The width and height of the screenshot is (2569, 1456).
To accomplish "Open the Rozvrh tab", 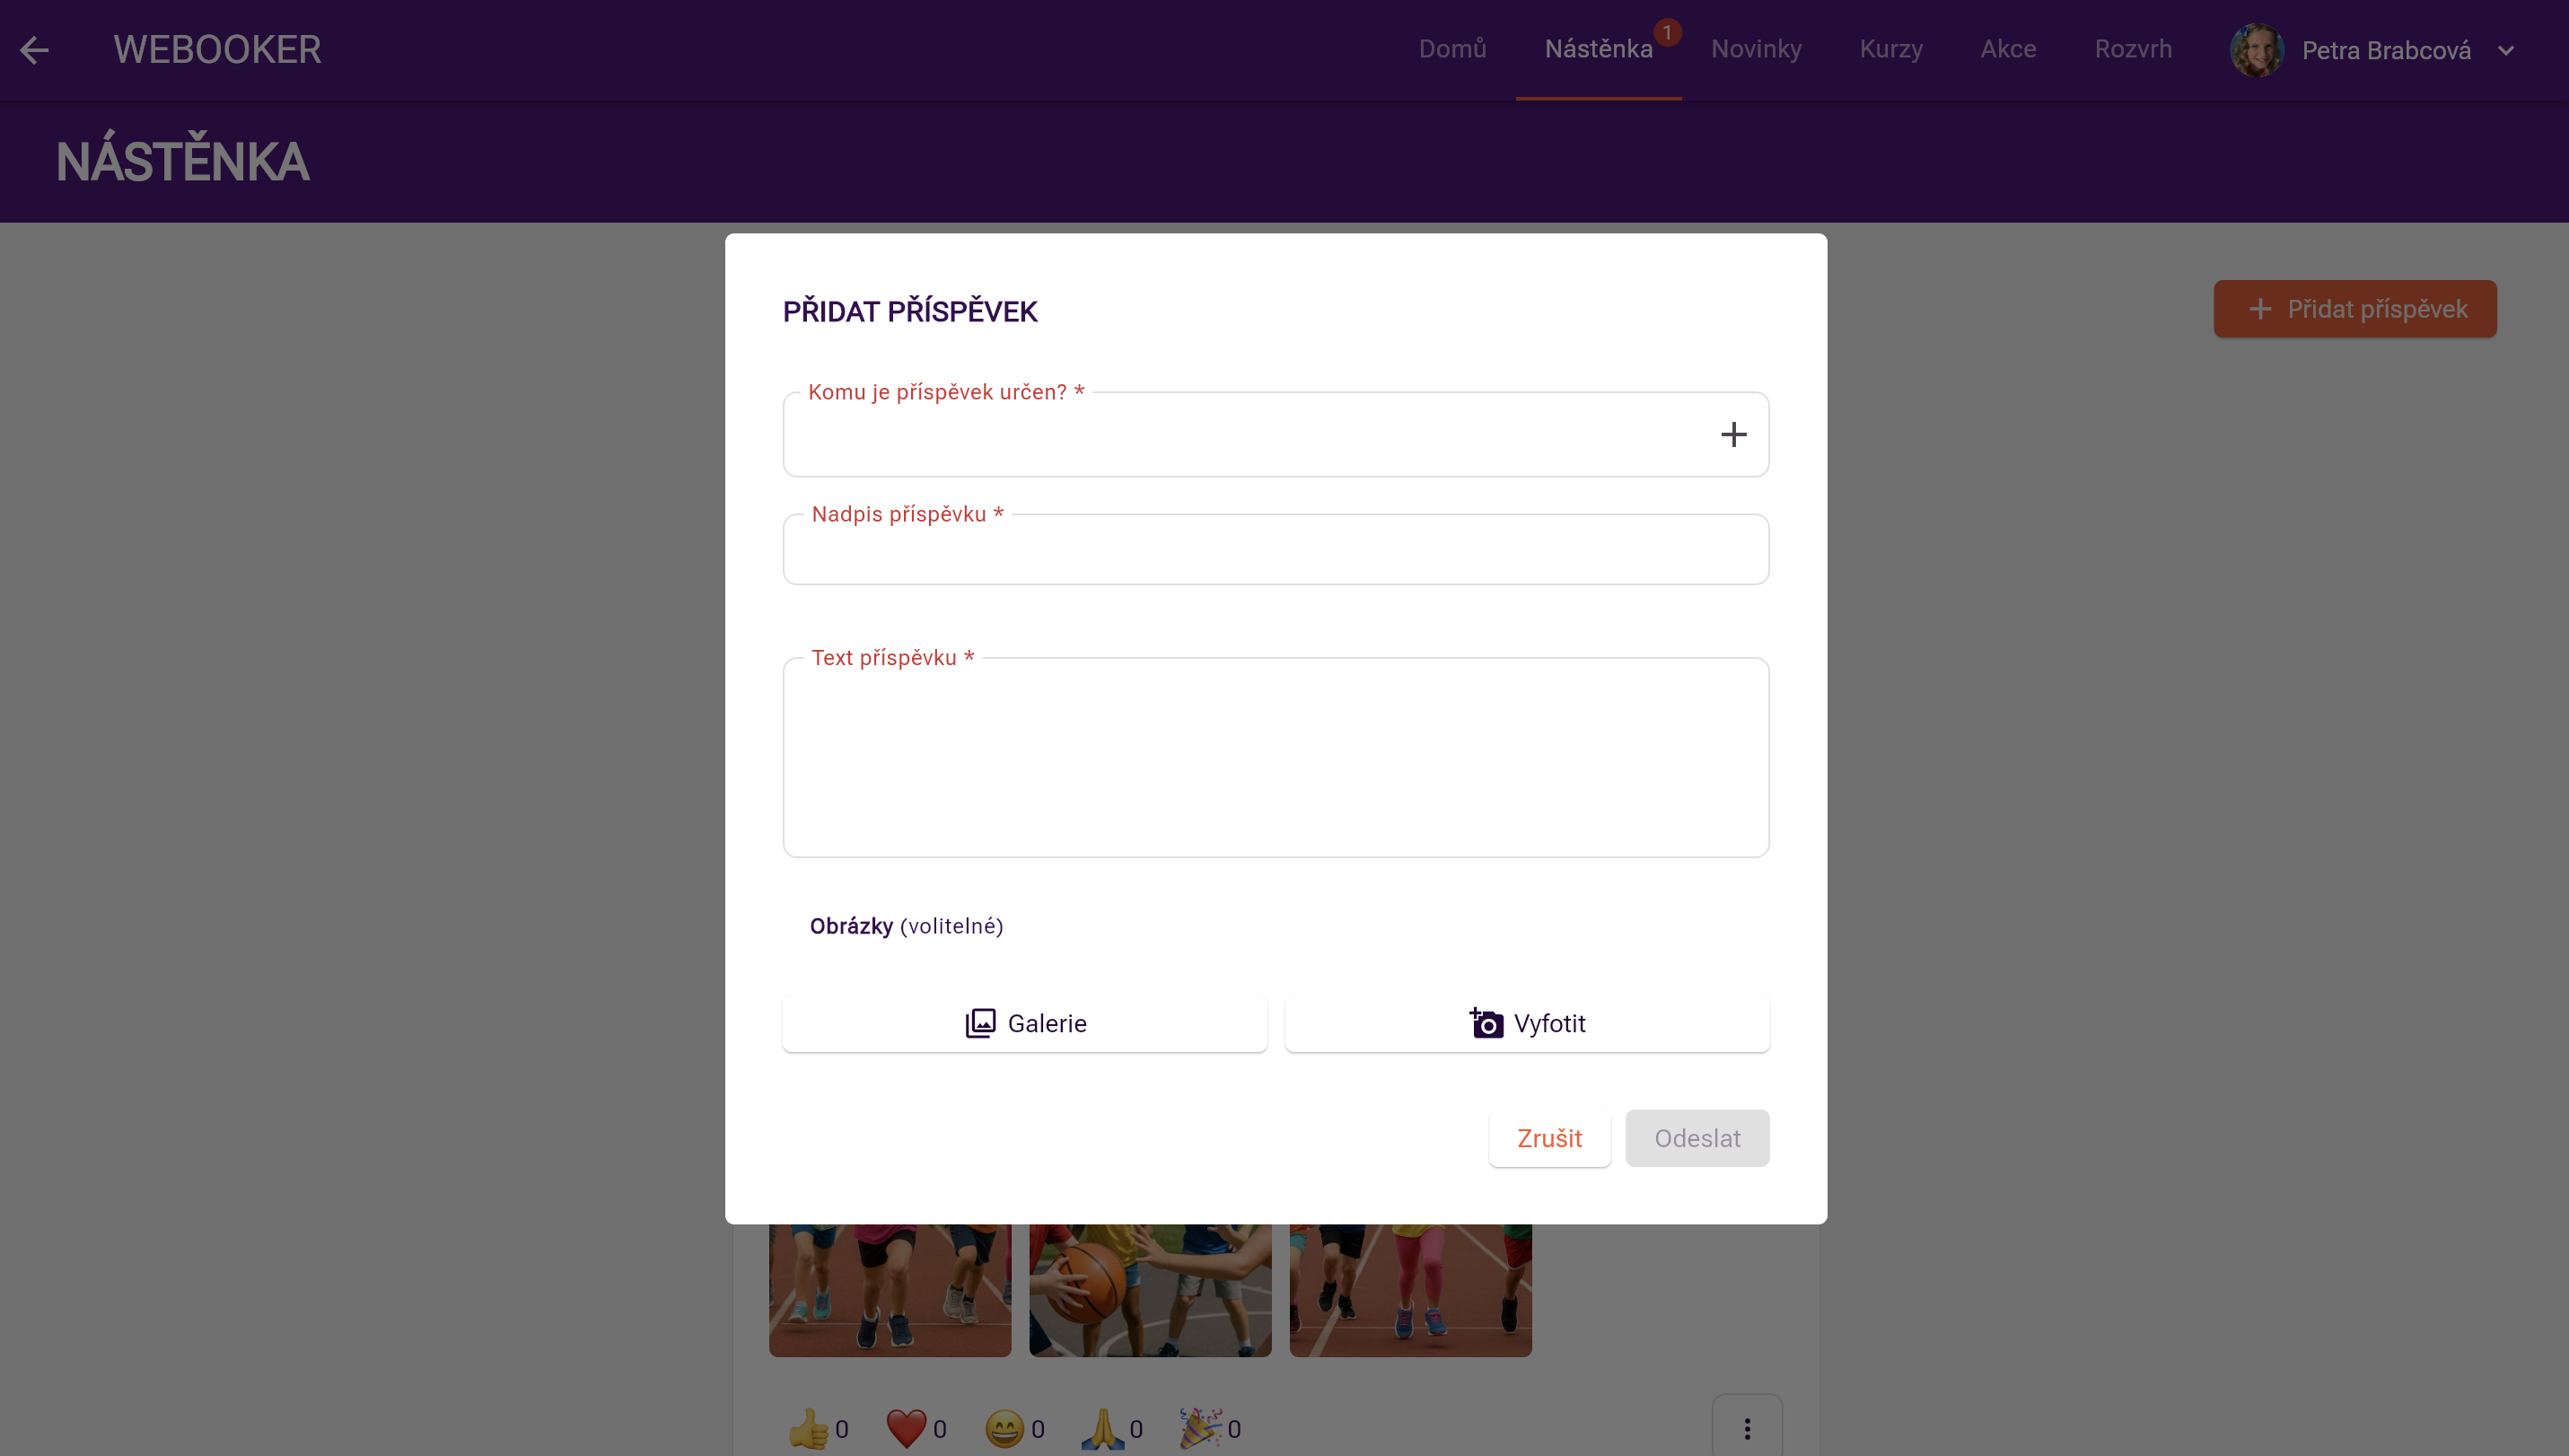I will coord(2133,49).
